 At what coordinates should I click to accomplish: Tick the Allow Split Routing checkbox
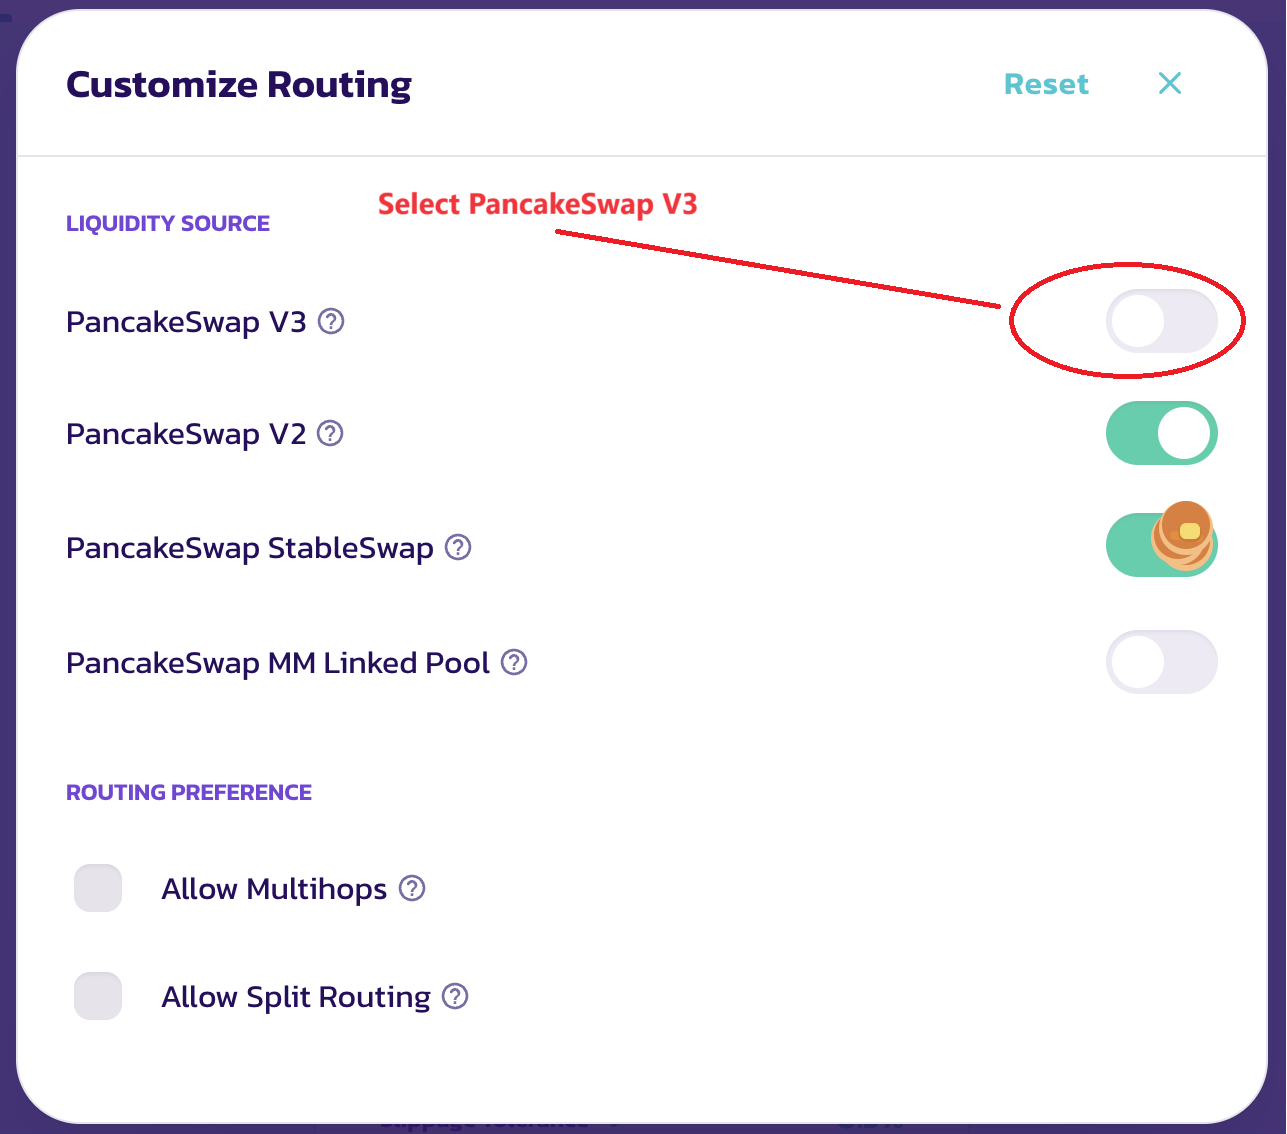click(x=98, y=996)
